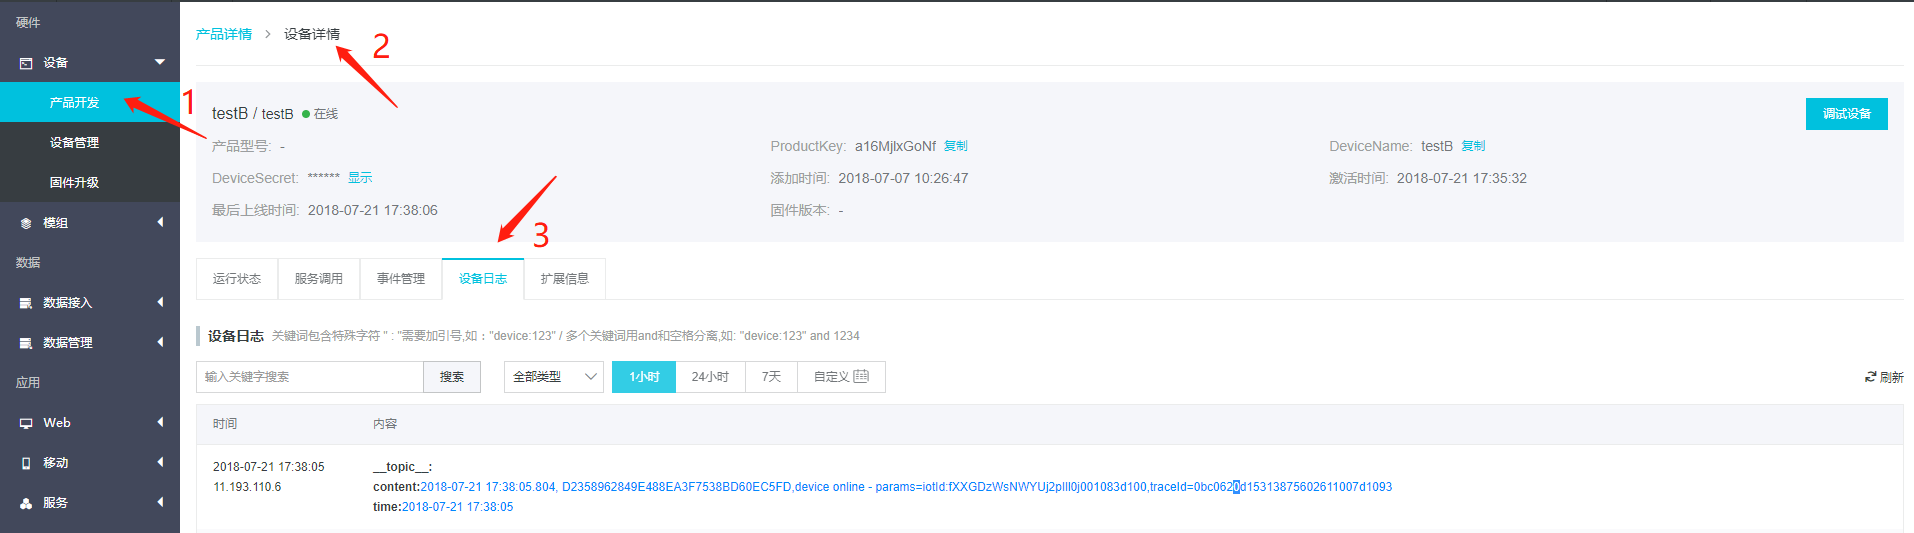The height and width of the screenshot is (533, 1914).
Task: Click the 模组 layers icon
Action: pyautogui.click(x=26, y=223)
